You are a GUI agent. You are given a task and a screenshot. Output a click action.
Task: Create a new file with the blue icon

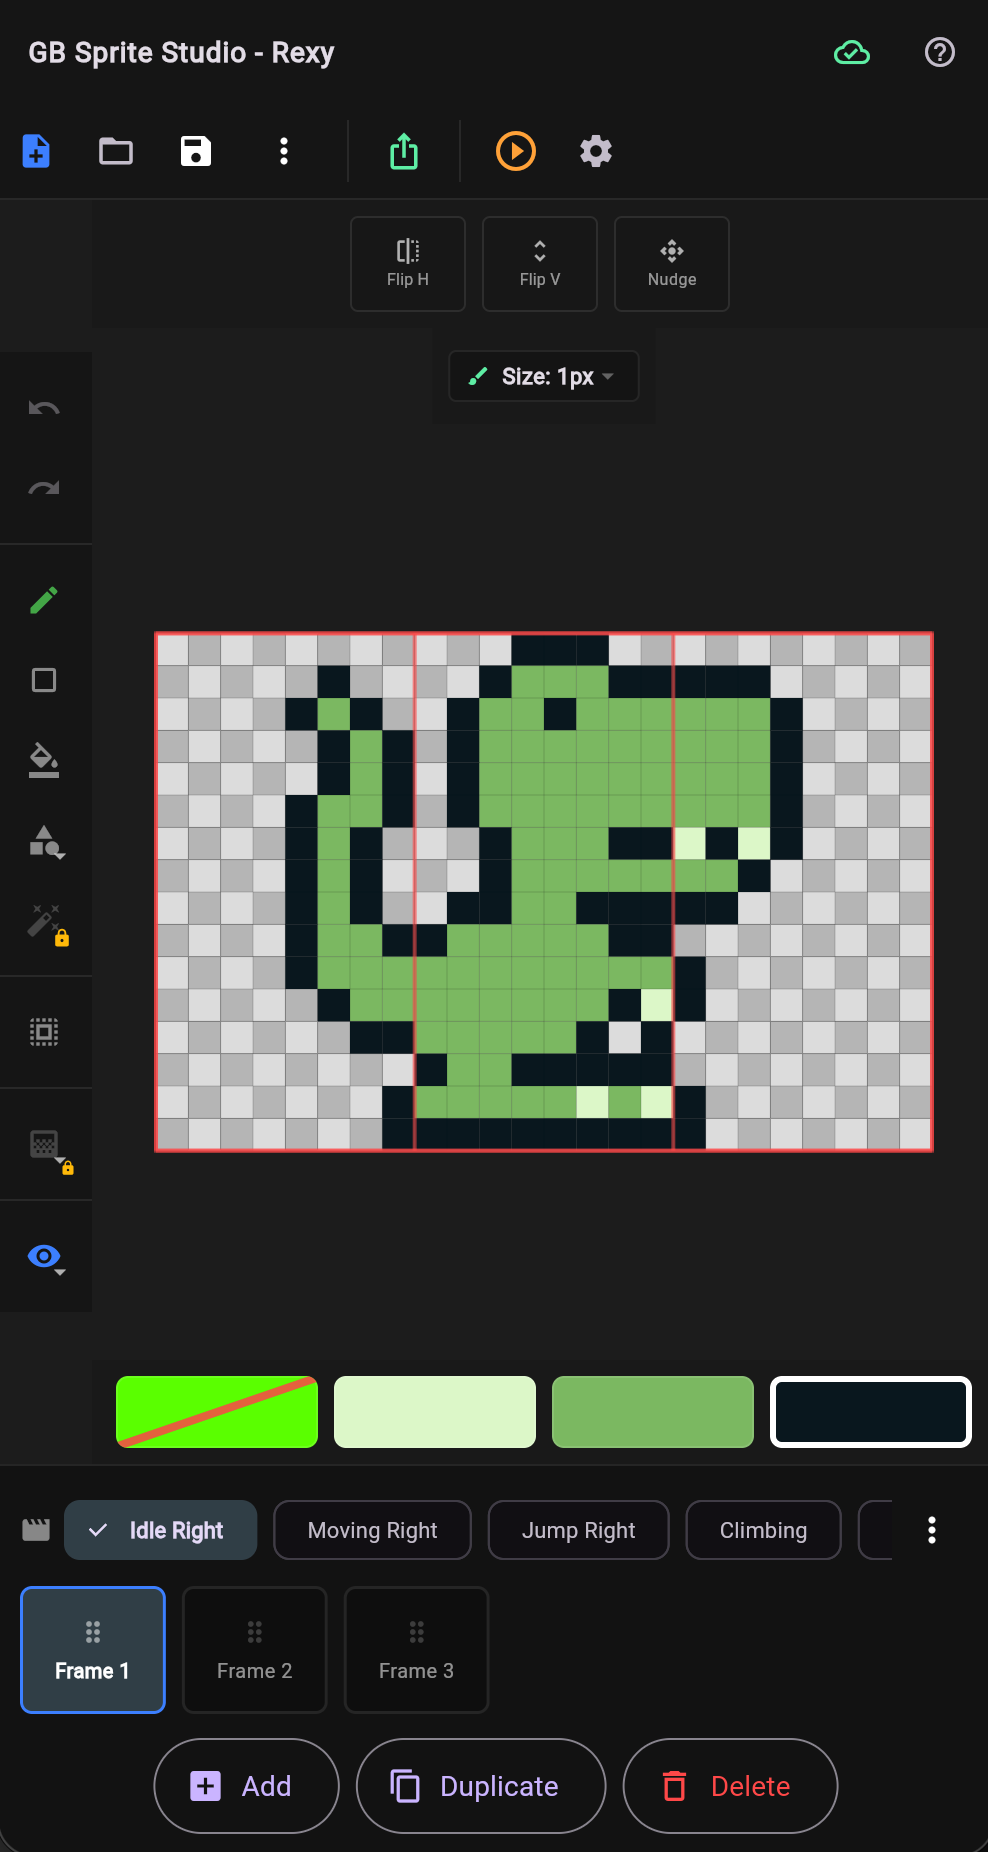[x=36, y=151]
